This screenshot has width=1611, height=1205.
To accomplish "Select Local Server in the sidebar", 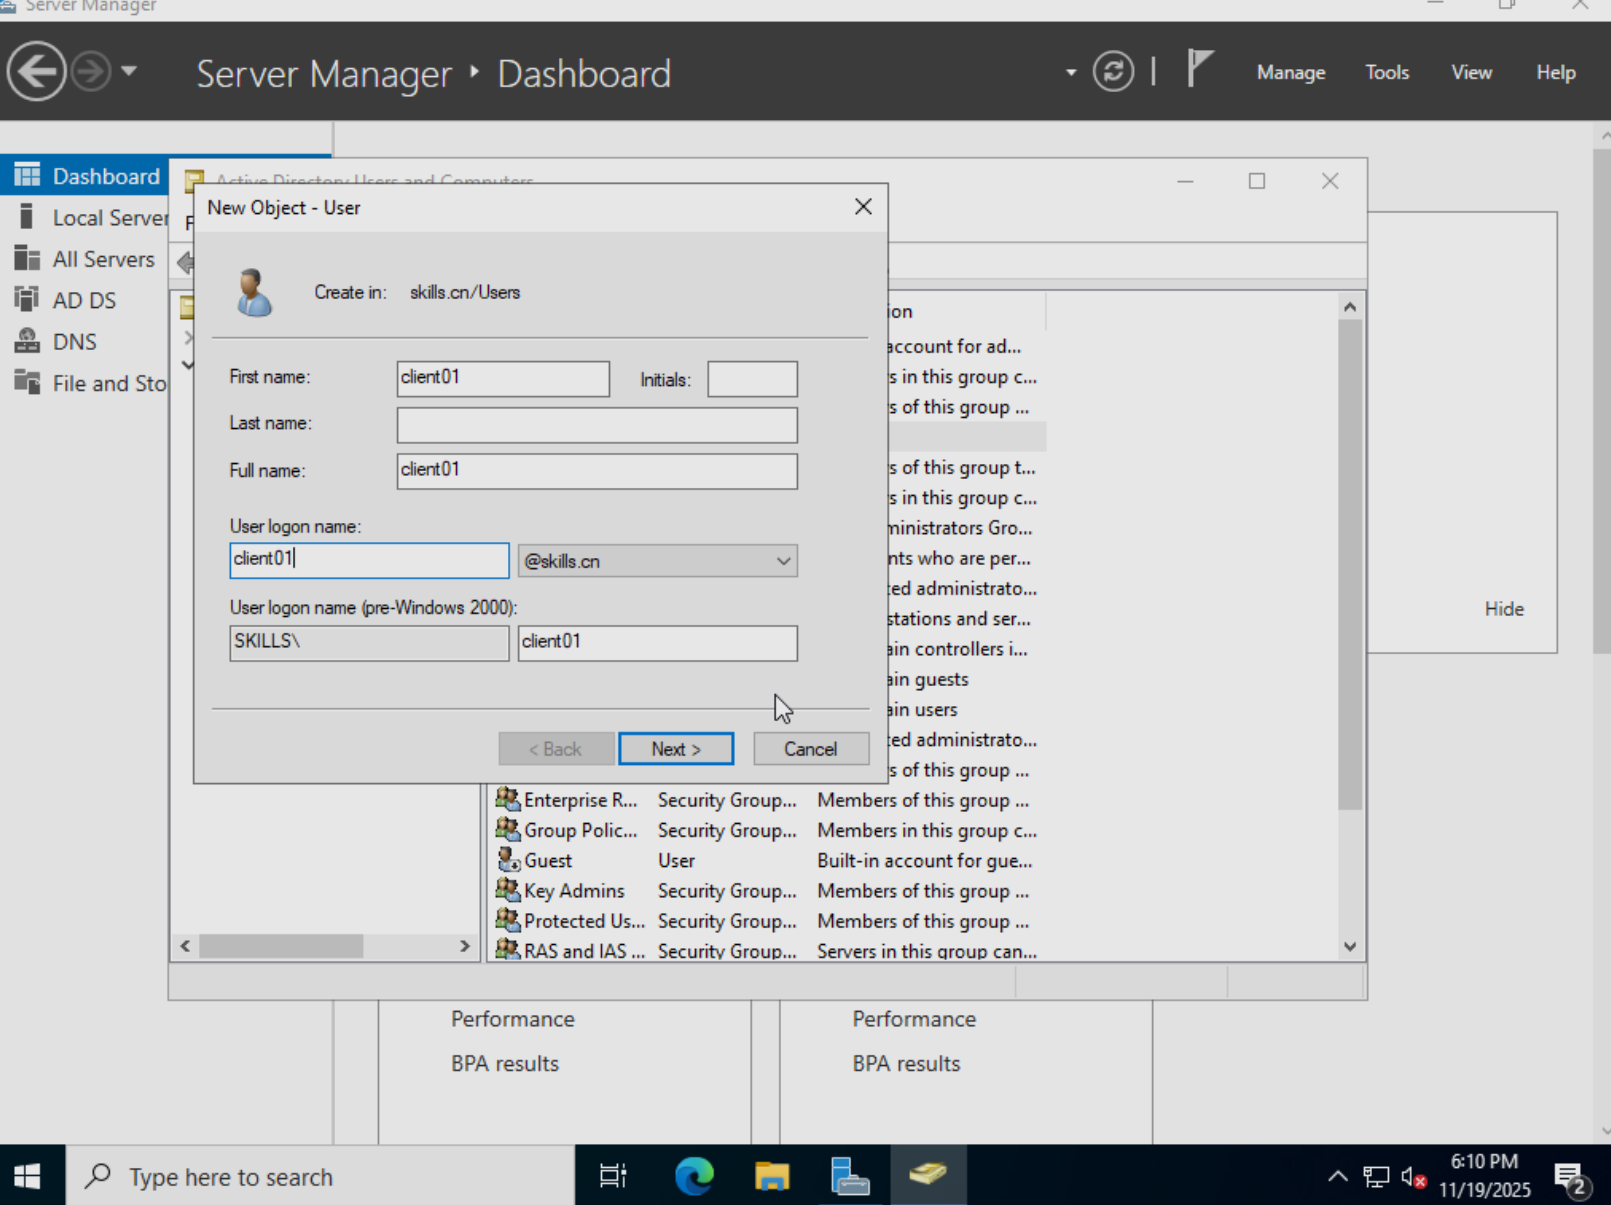I will pyautogui.click(x=91, y=217).
